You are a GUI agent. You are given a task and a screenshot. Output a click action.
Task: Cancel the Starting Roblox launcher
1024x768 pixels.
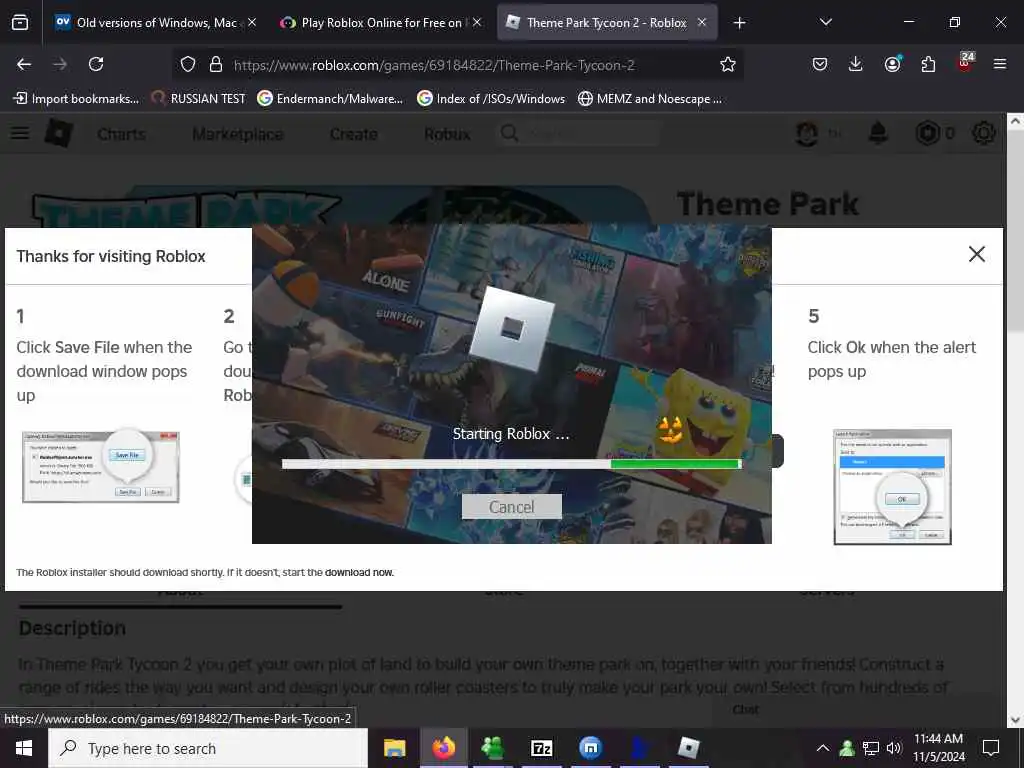pyautogui.click(x=511, y=507)
